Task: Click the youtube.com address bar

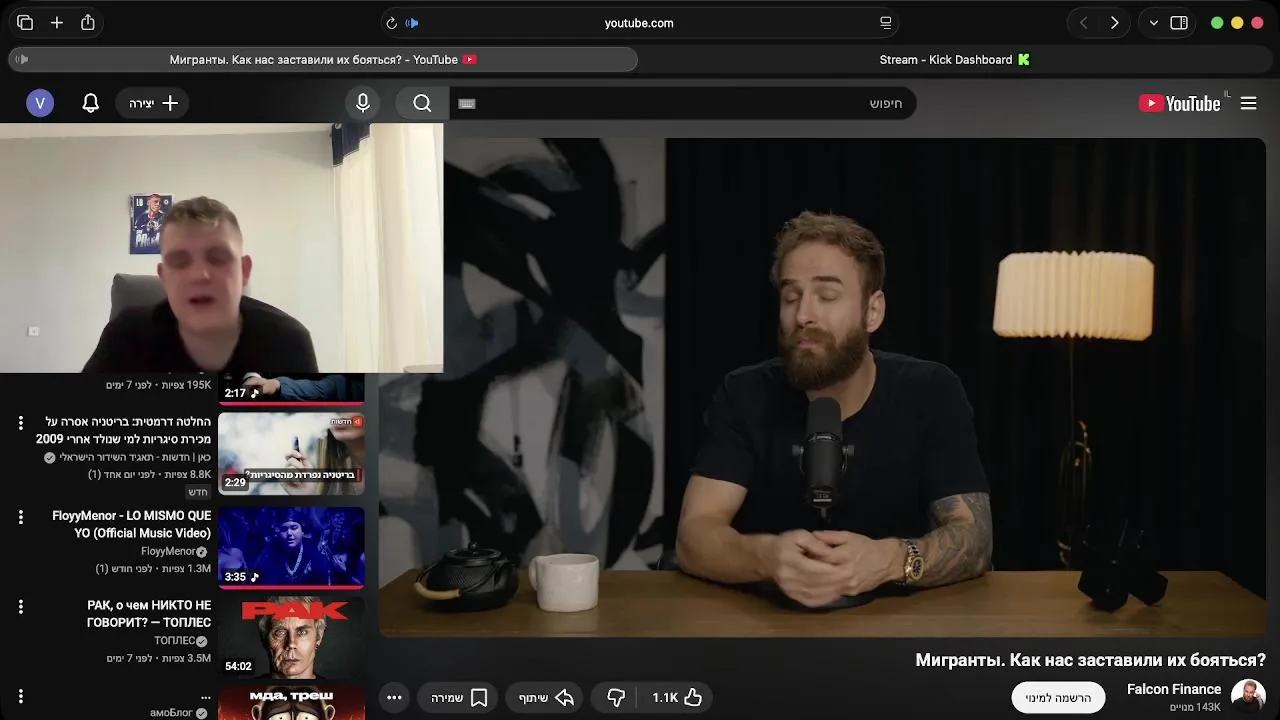Action: 639,23
